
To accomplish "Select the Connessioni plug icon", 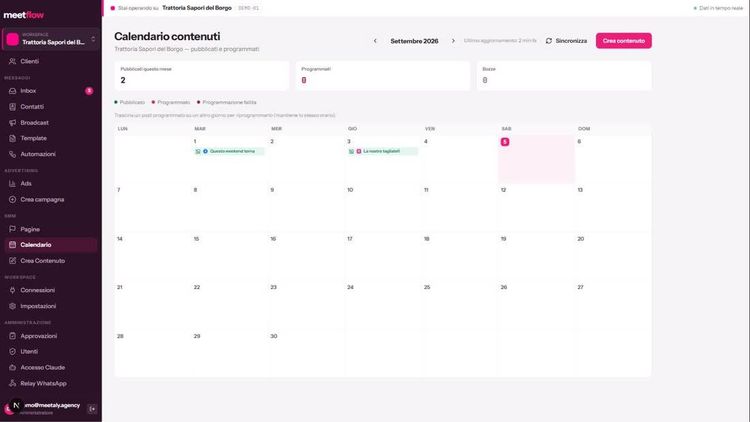I will click(12, 290).
